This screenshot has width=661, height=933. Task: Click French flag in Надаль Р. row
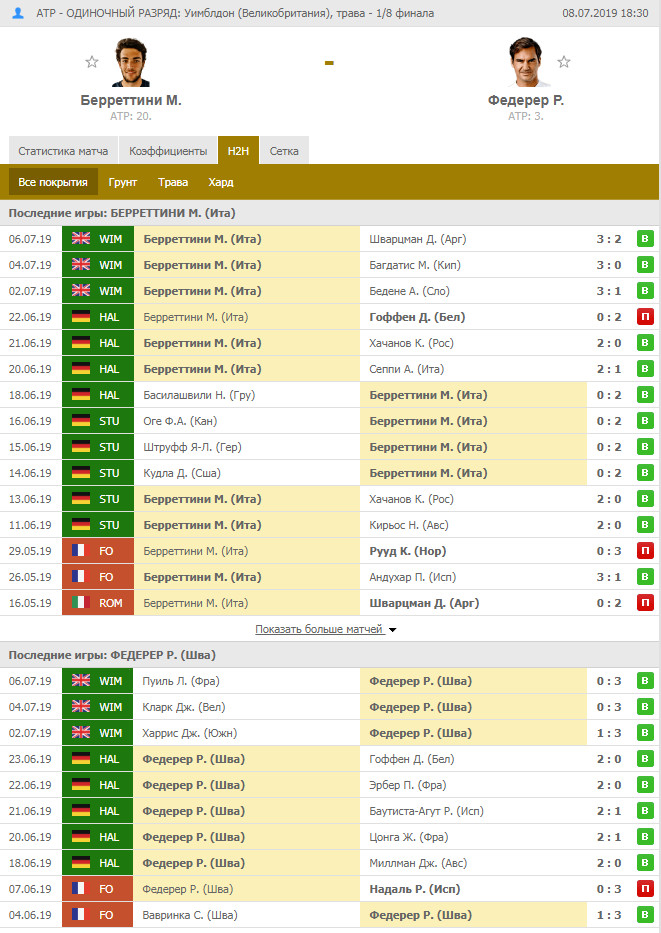[79, 888]
